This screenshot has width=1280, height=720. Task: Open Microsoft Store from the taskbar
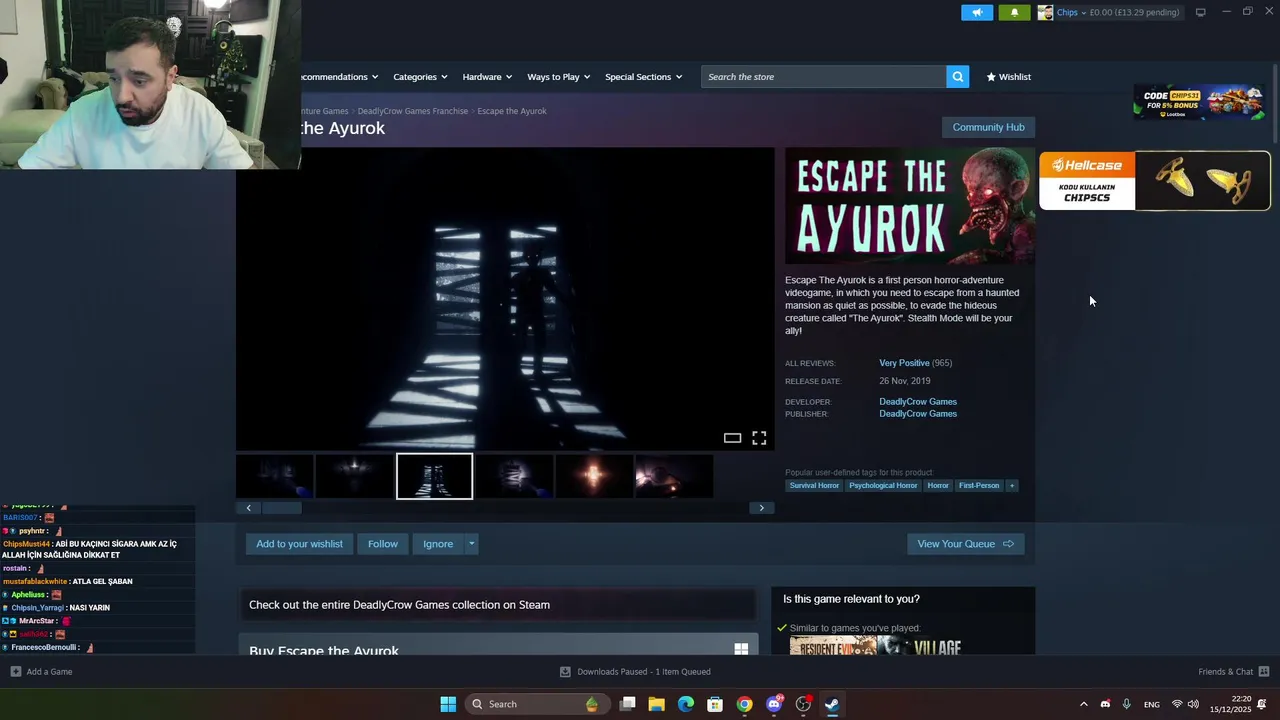pyautogui.click(x=715, y=704)
